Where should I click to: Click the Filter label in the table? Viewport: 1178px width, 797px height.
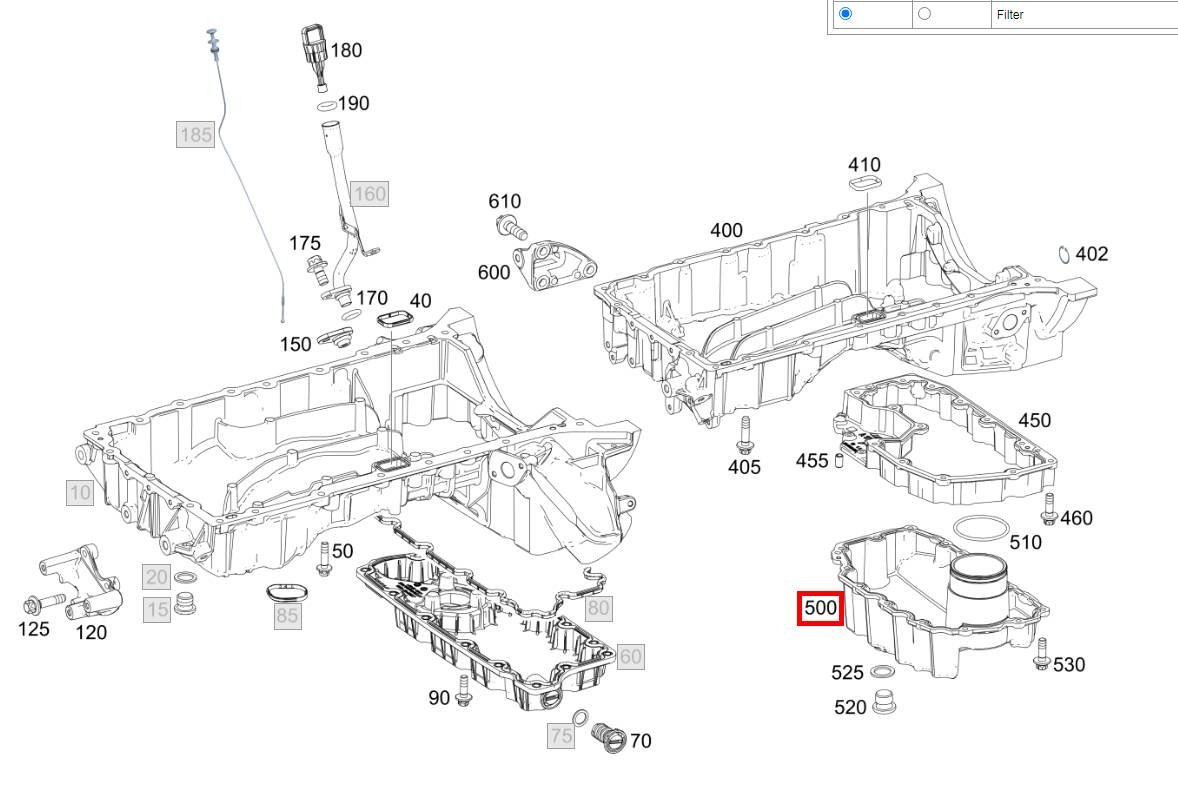pyautogui.click(x=1010, y=15)
